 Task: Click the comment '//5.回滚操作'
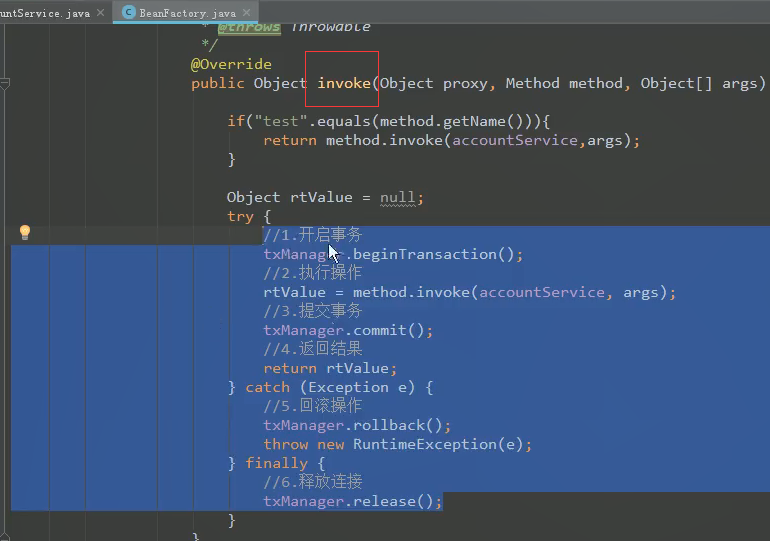pyautogui.click(x=312, y=406)
